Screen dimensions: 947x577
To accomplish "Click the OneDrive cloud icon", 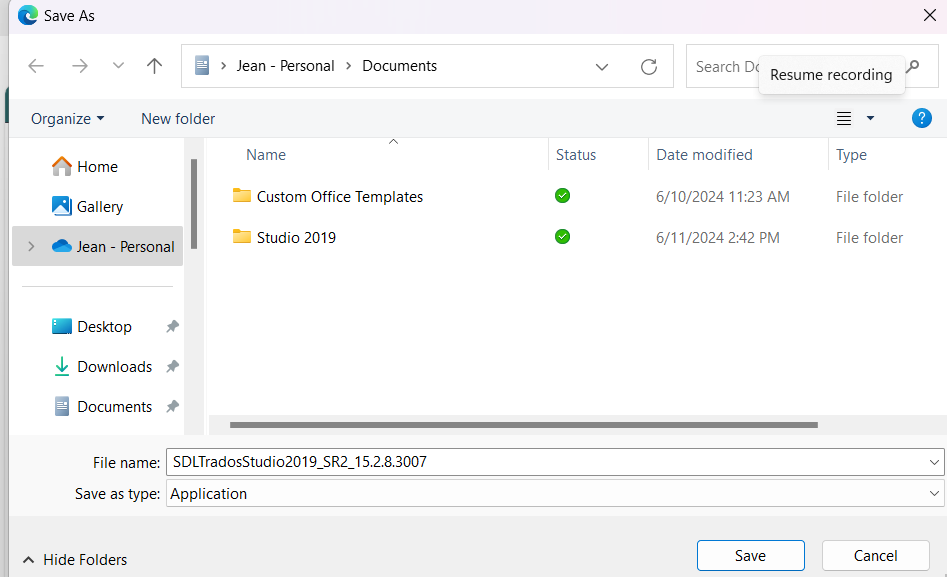I will click(x=62, y=246).
